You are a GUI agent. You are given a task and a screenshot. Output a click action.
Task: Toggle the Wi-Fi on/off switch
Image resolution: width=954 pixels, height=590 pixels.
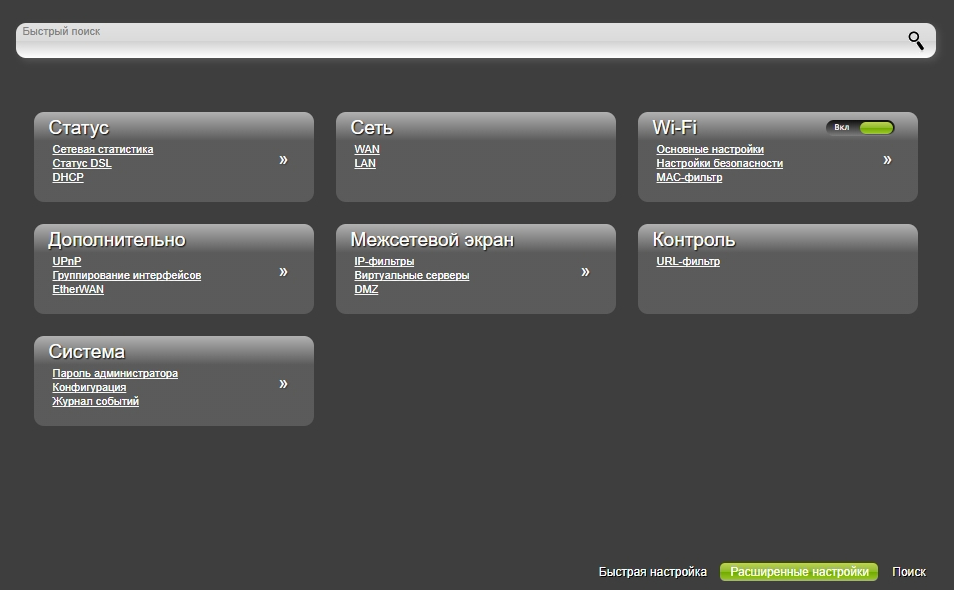pyautogui.click(x=860, y=128)
